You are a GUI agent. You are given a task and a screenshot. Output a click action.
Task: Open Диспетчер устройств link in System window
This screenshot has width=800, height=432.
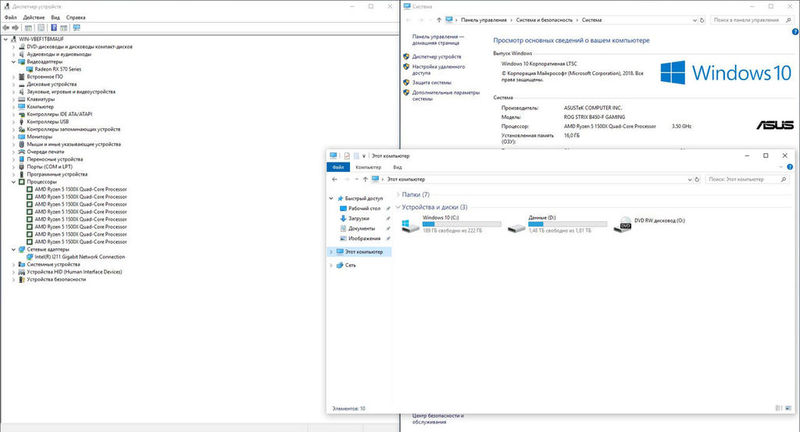pyautogui.click(x=436, y=57)
